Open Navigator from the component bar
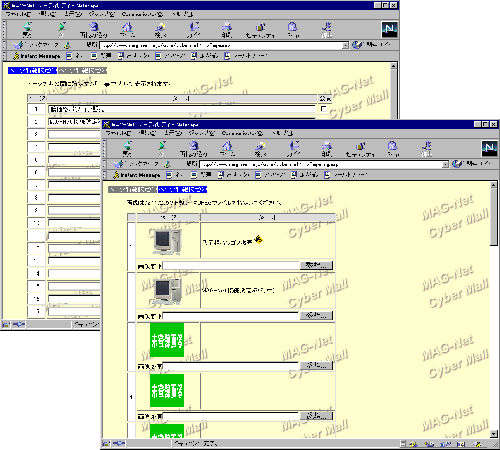This screenshot has width=500, height=450. click(x=414, y=444)
